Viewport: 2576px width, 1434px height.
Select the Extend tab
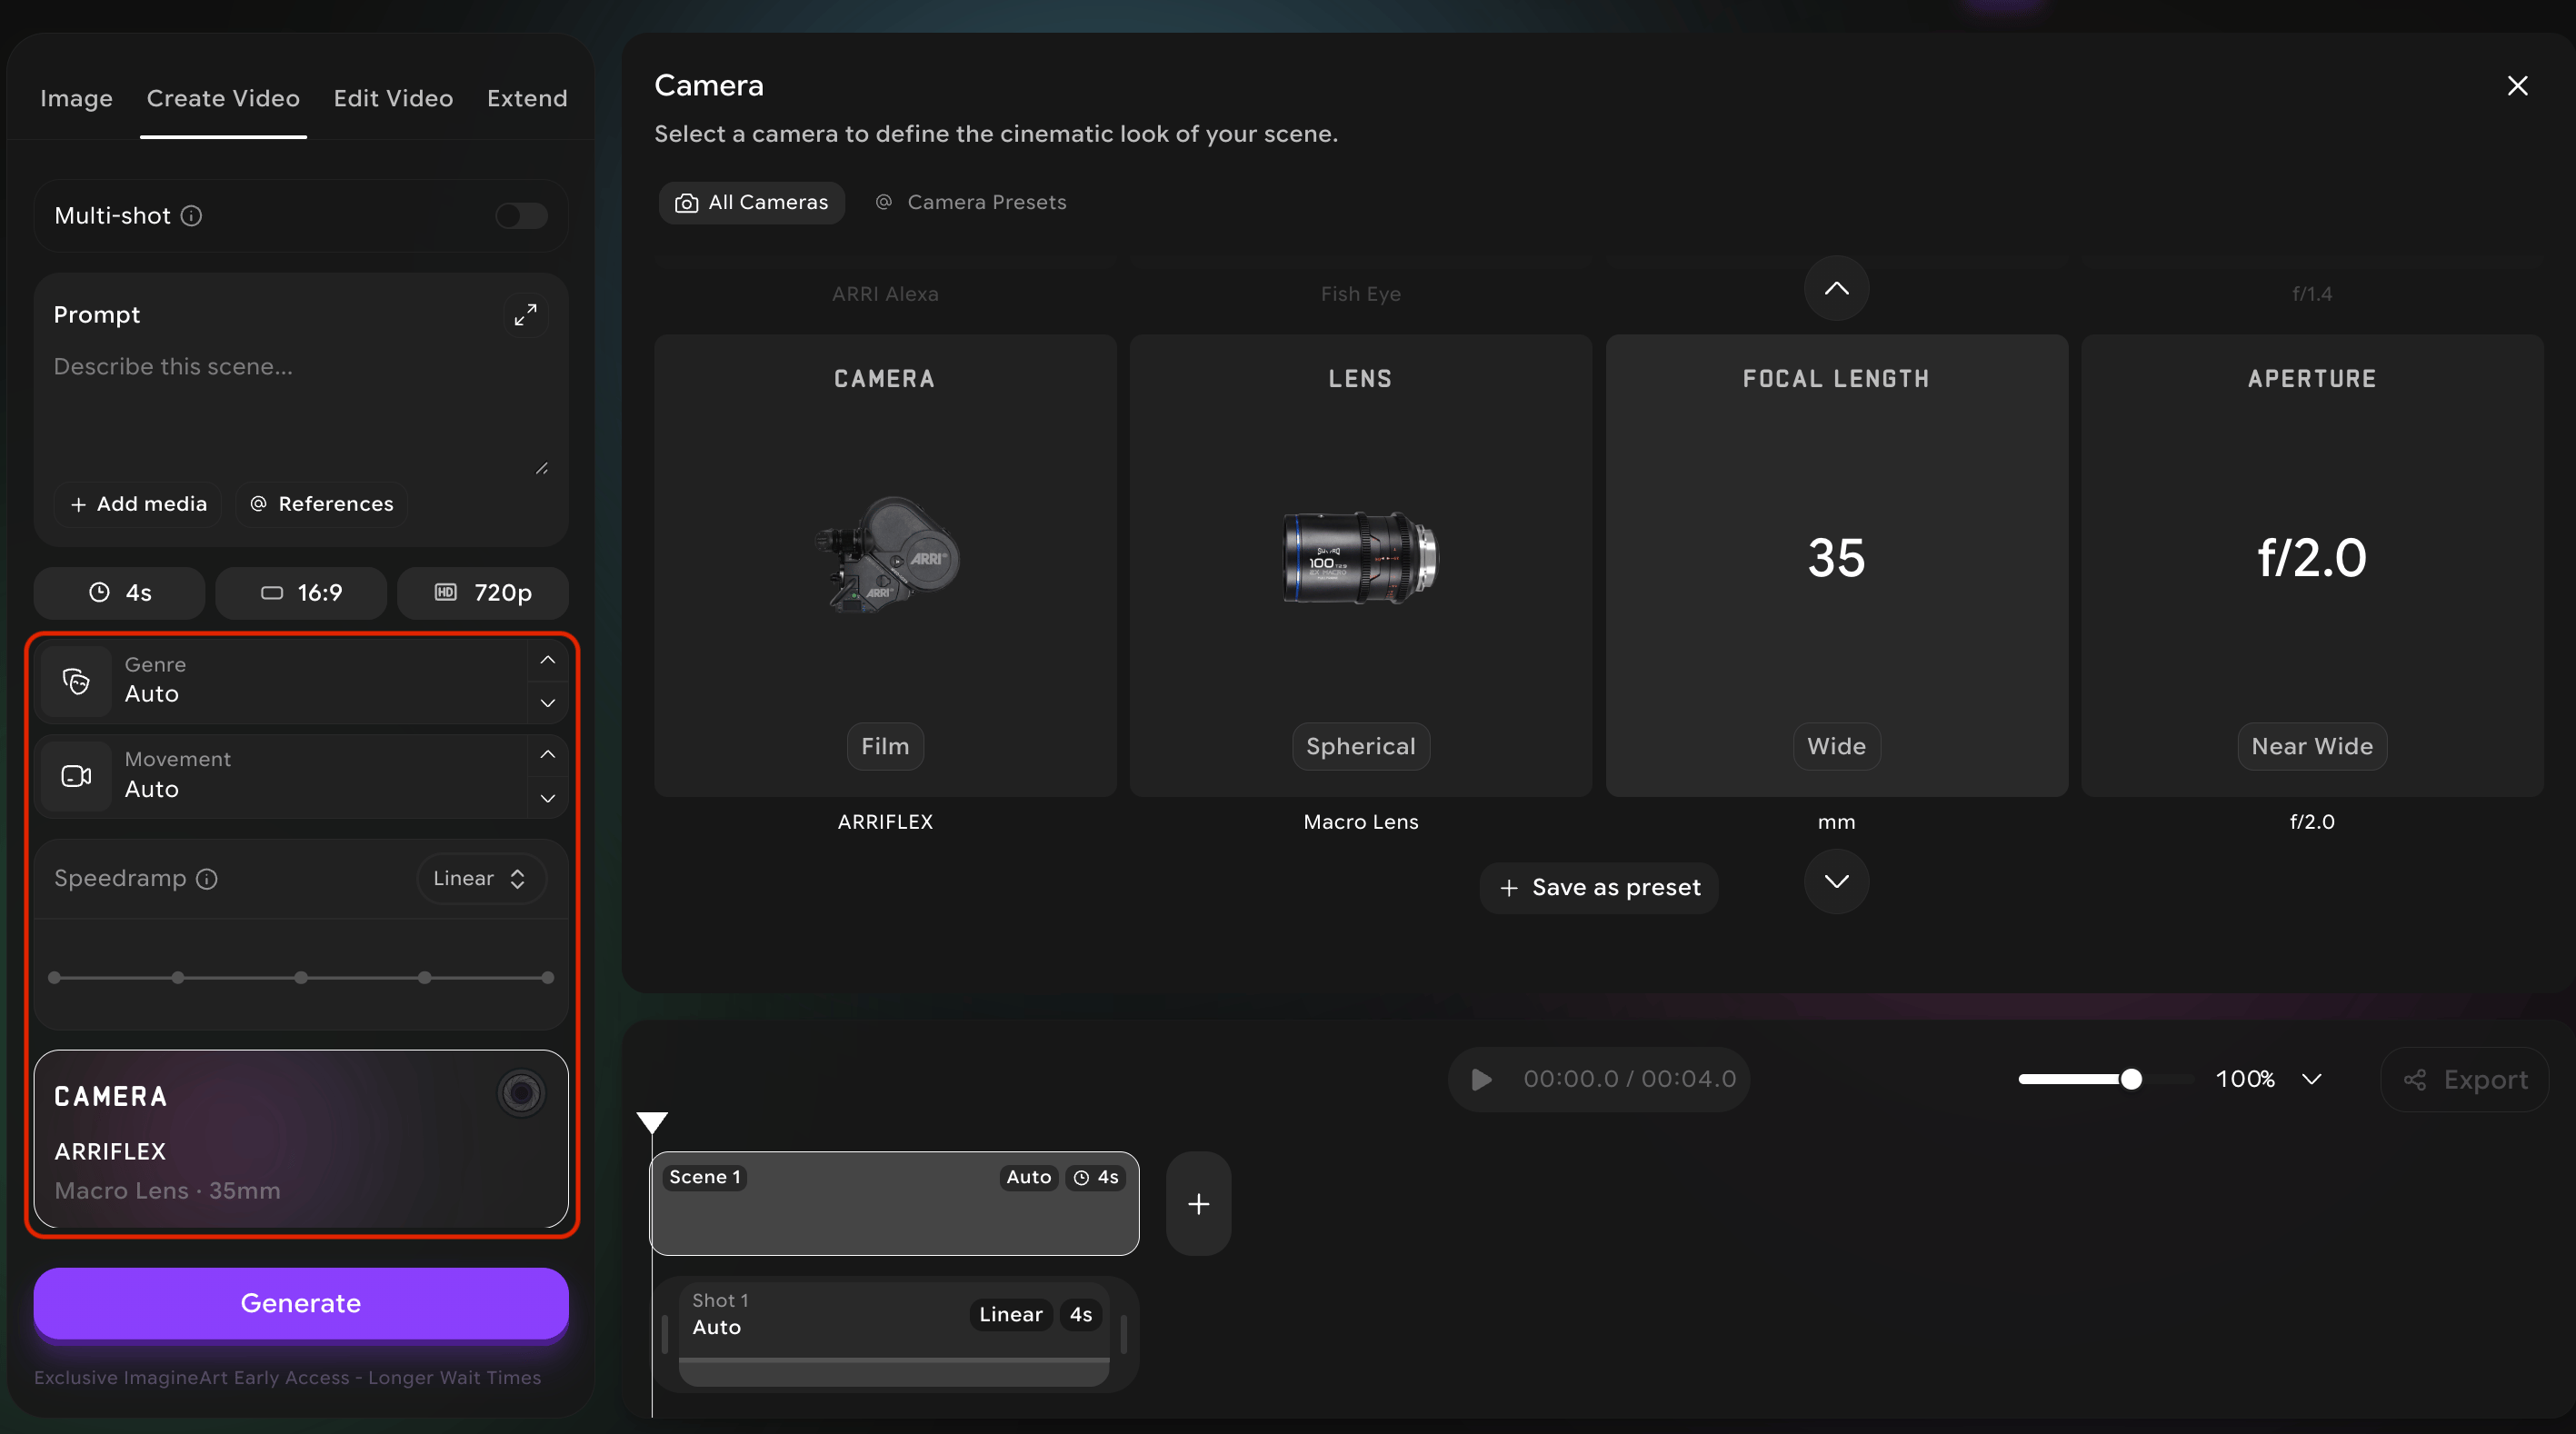coord(527,98)
